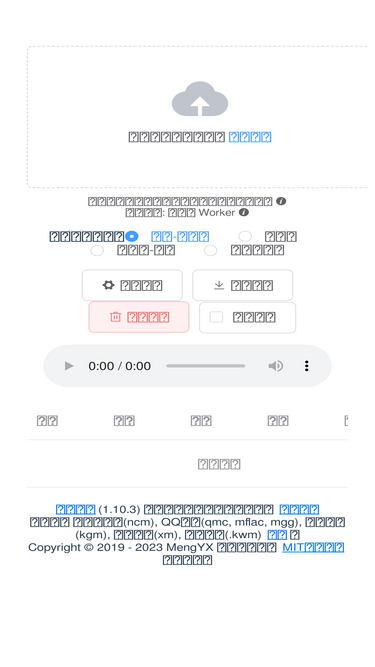
Task: Play audio in the 0:00 player
Action: (69, 366)
